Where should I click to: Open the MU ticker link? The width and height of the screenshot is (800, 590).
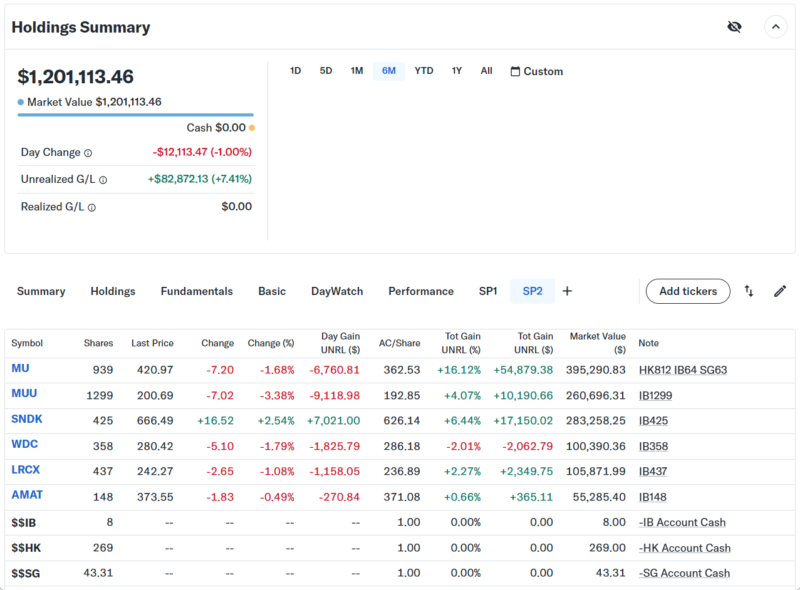coord(20,369)
